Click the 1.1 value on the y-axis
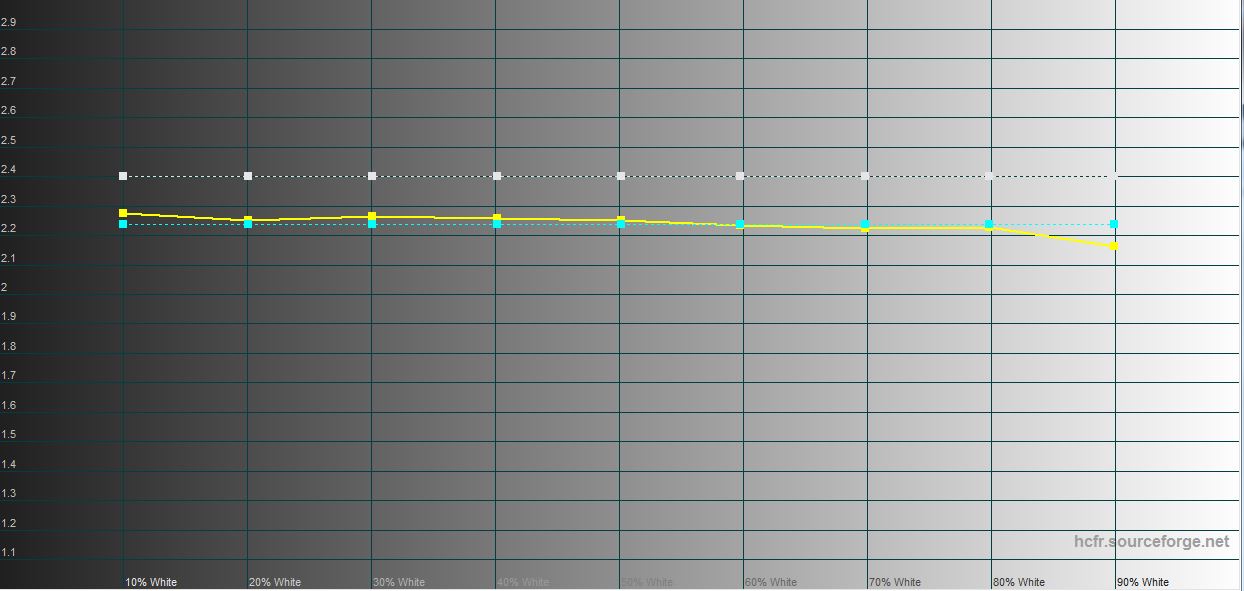 [9, 553]
